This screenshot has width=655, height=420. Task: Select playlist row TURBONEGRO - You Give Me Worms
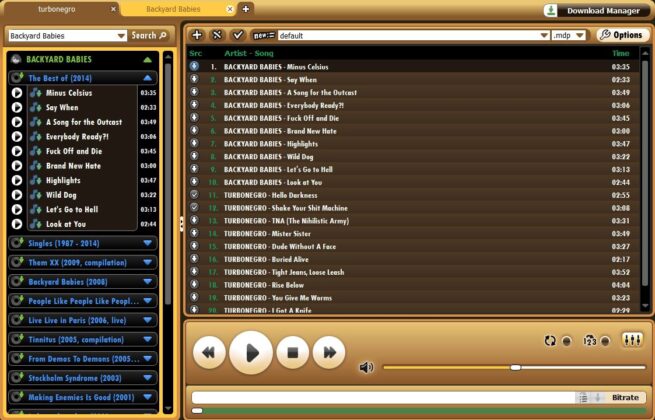click(412, 298)
